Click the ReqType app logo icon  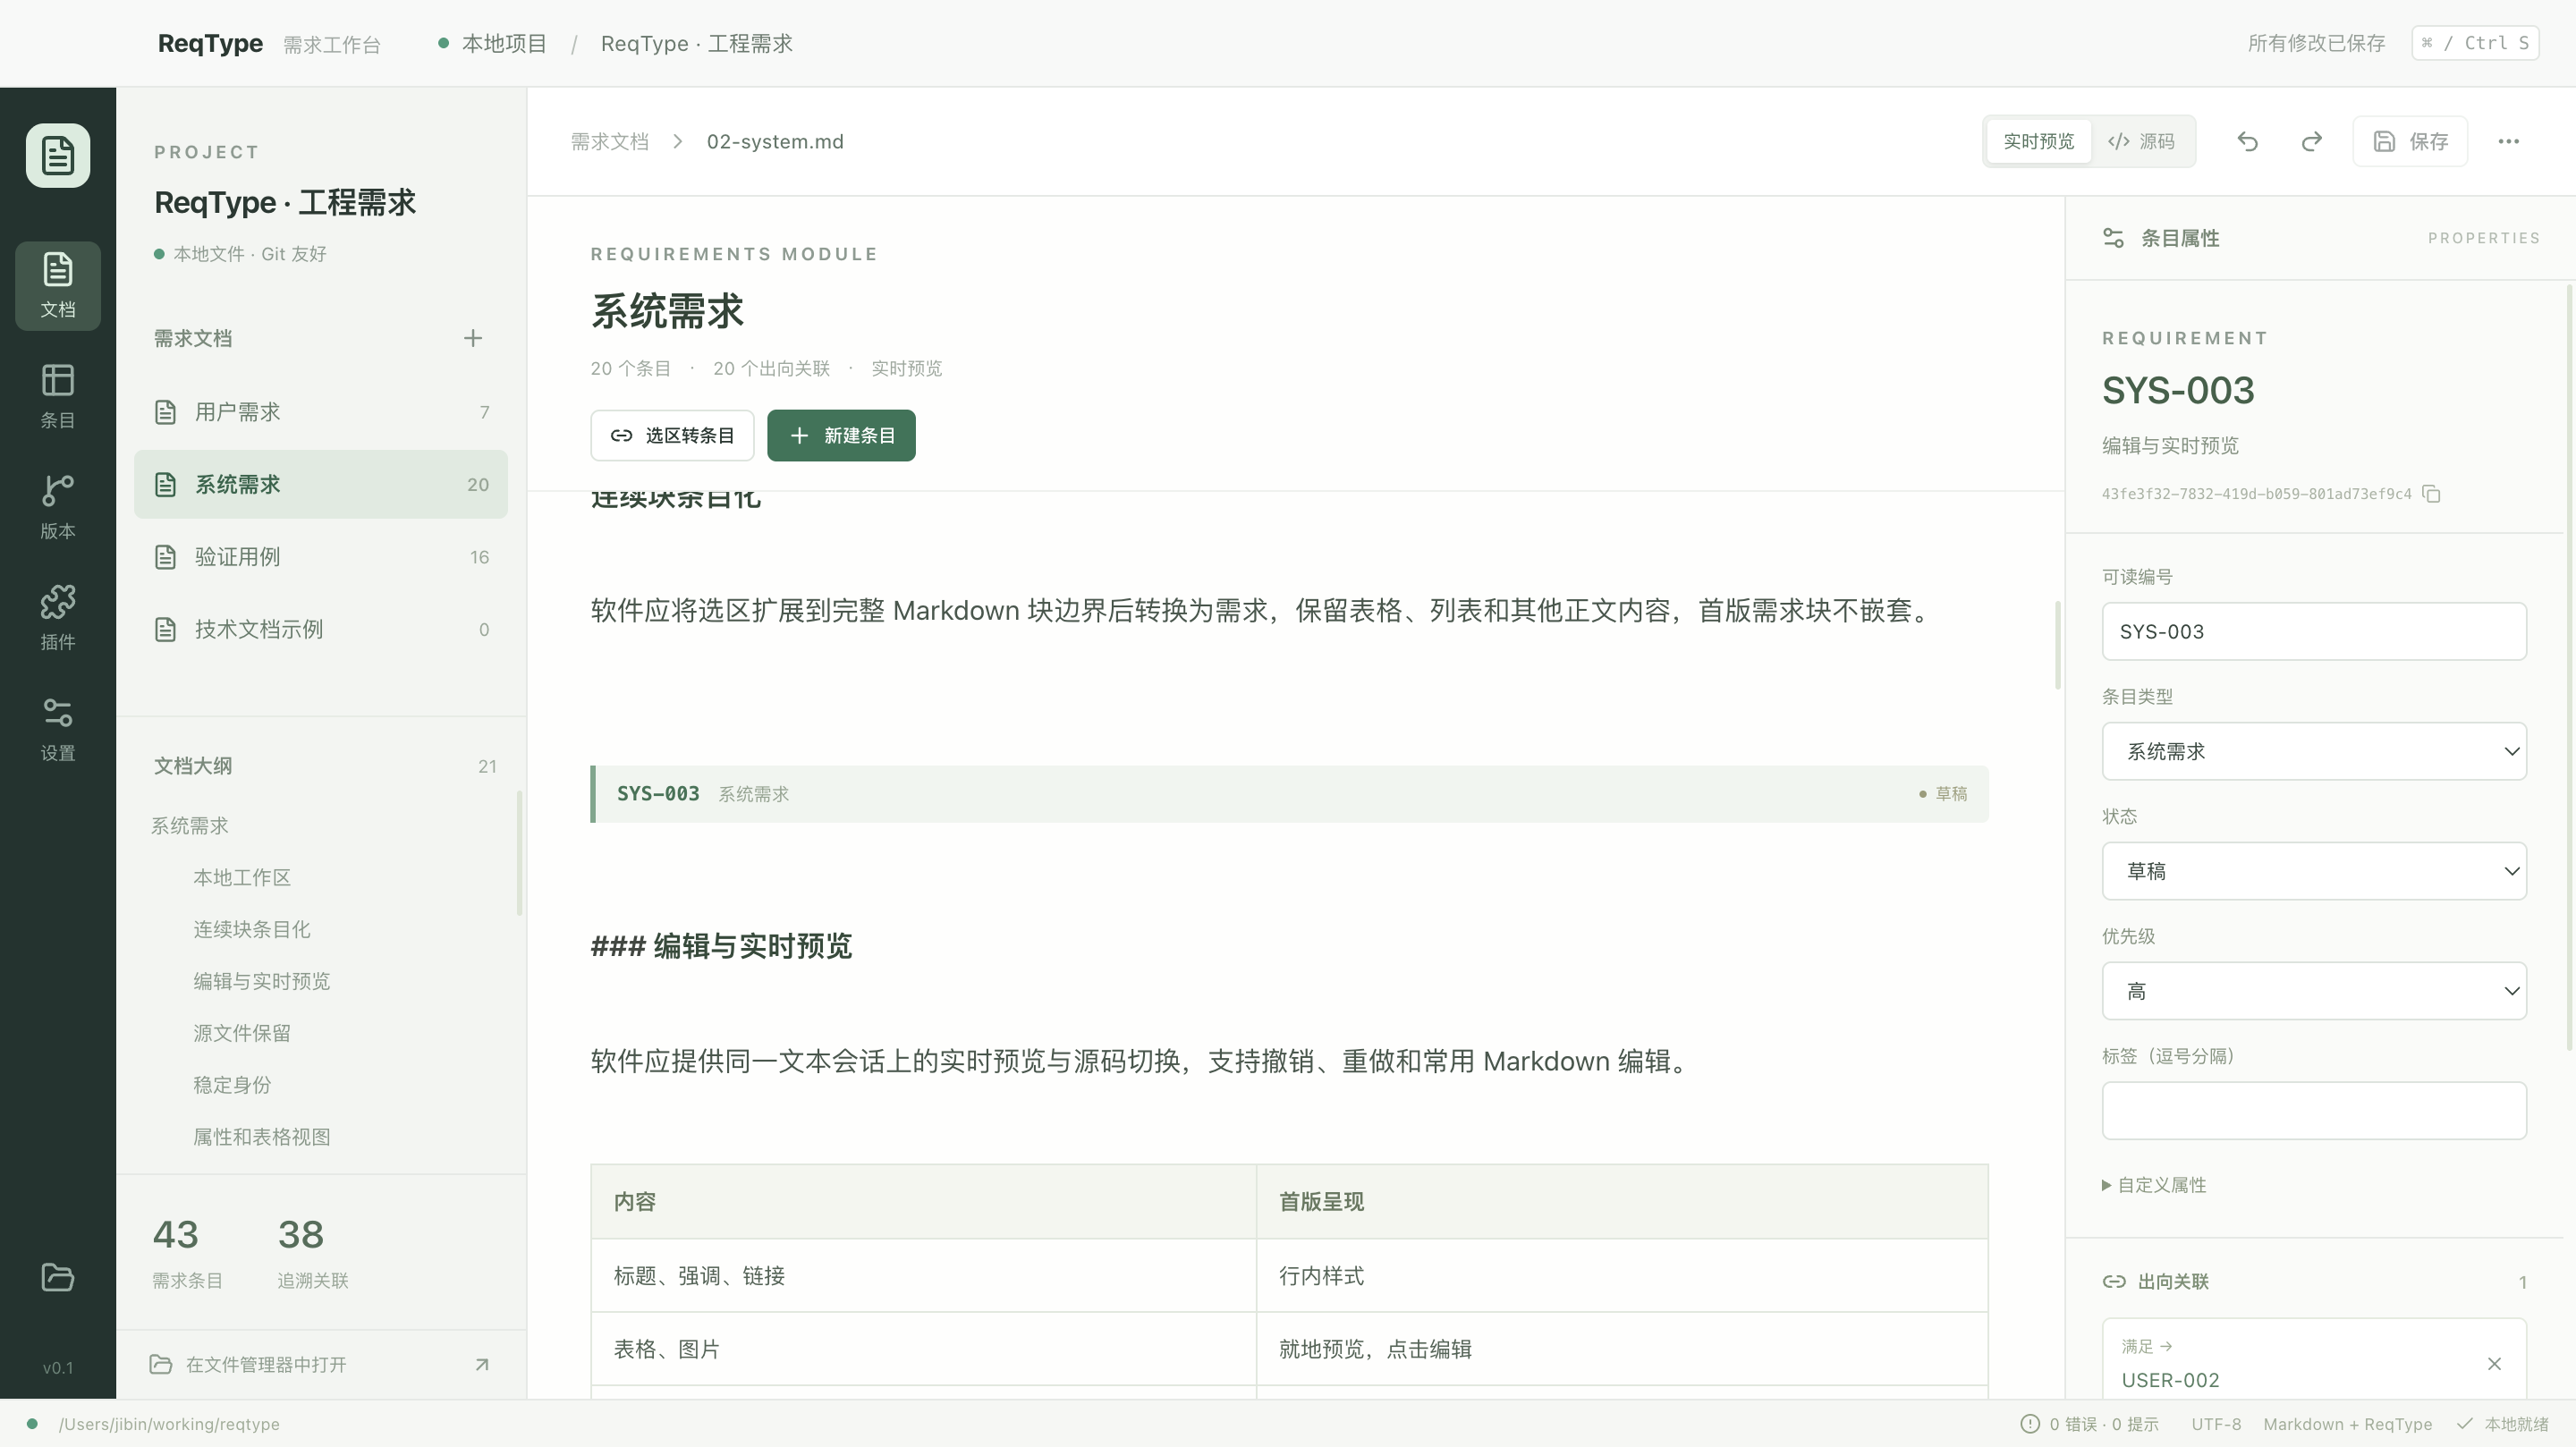pos(57,156)
